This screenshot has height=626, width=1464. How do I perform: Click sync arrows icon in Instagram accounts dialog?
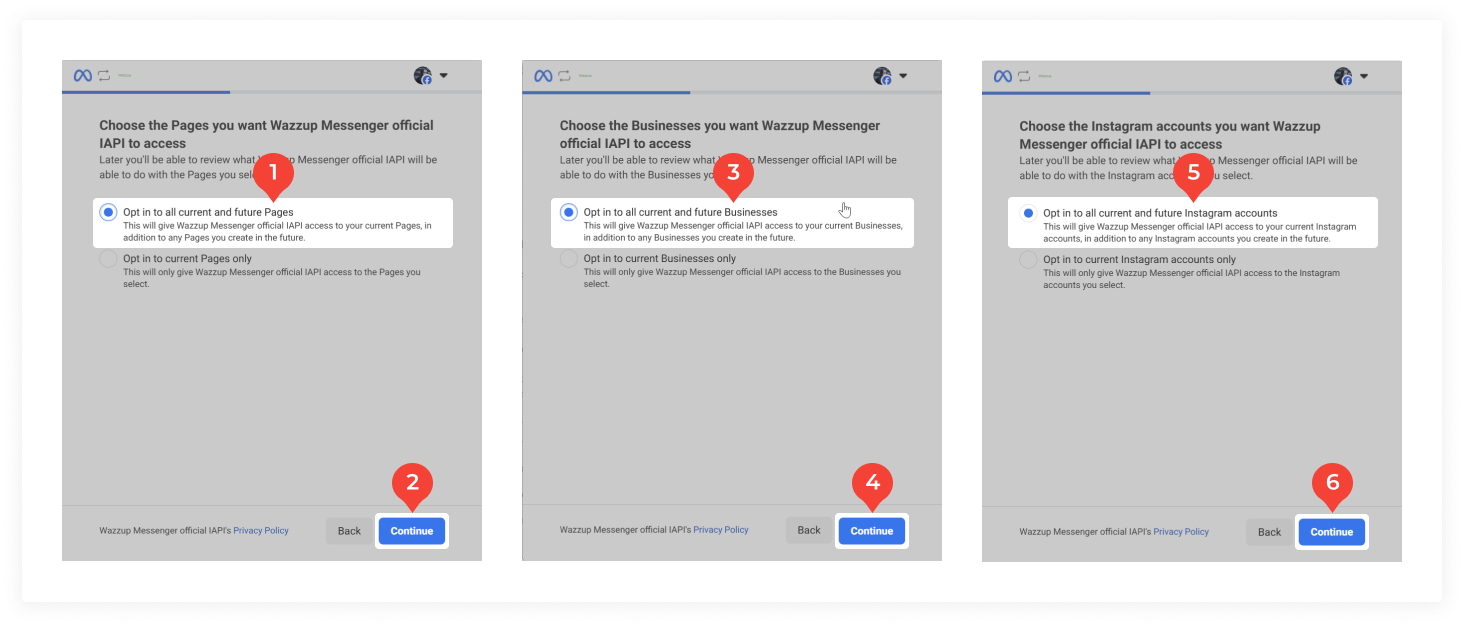pyautogui.click(x=1025, y=76)
